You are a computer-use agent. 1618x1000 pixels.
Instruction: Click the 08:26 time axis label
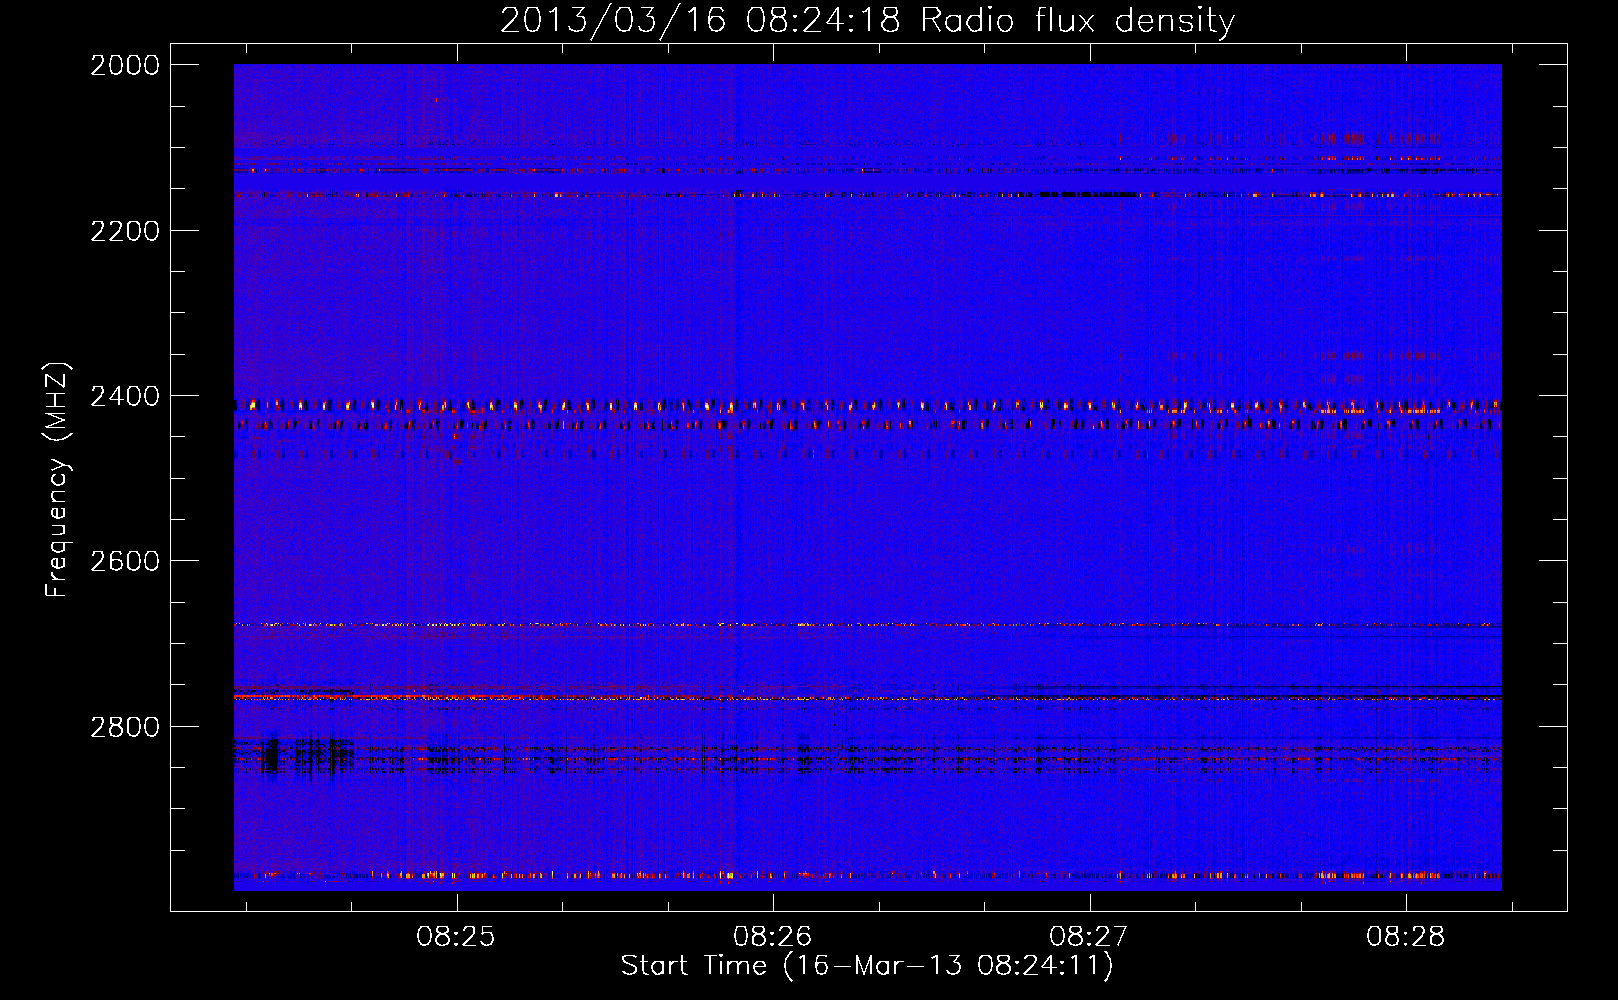[772, 937]
